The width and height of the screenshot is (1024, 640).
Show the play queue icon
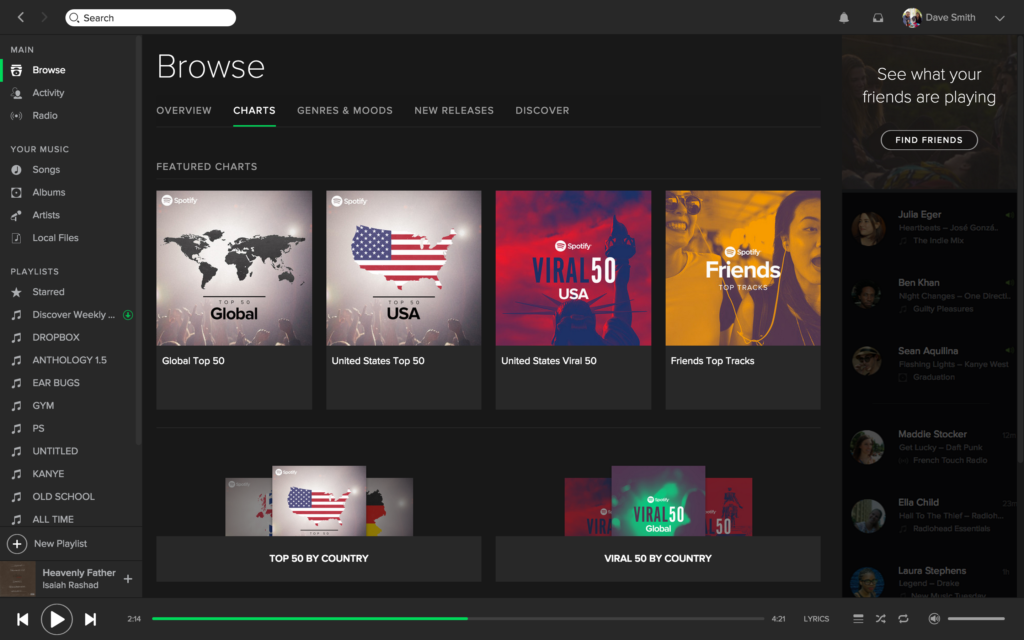(858, 618)
